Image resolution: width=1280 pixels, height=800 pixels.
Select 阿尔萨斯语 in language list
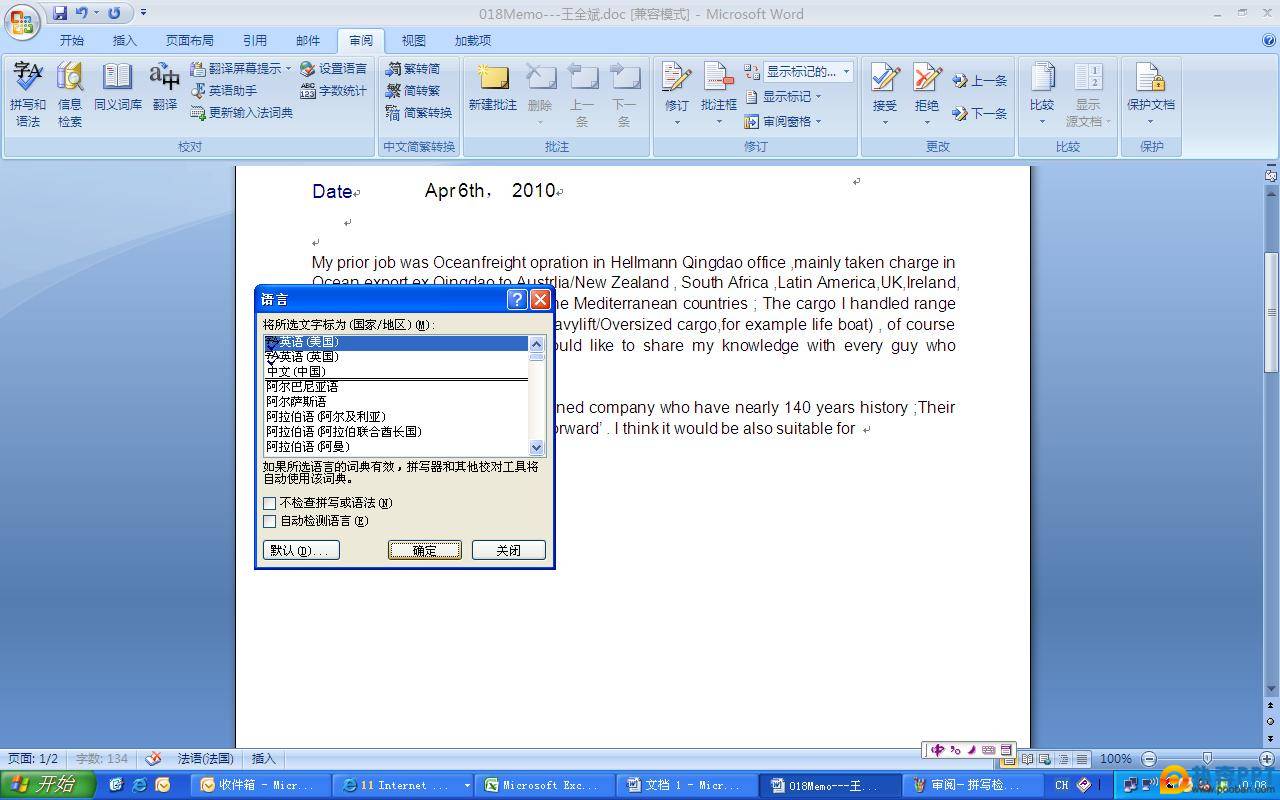click(x=396, y=402)
